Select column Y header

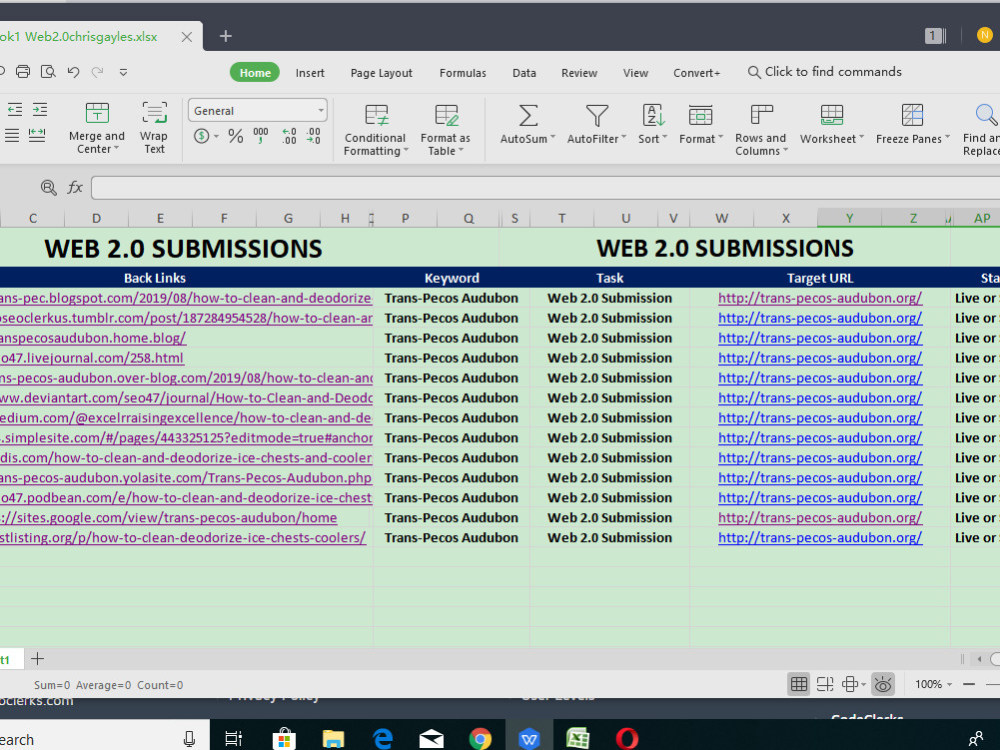pyautogui.click(x=849, y=218)
